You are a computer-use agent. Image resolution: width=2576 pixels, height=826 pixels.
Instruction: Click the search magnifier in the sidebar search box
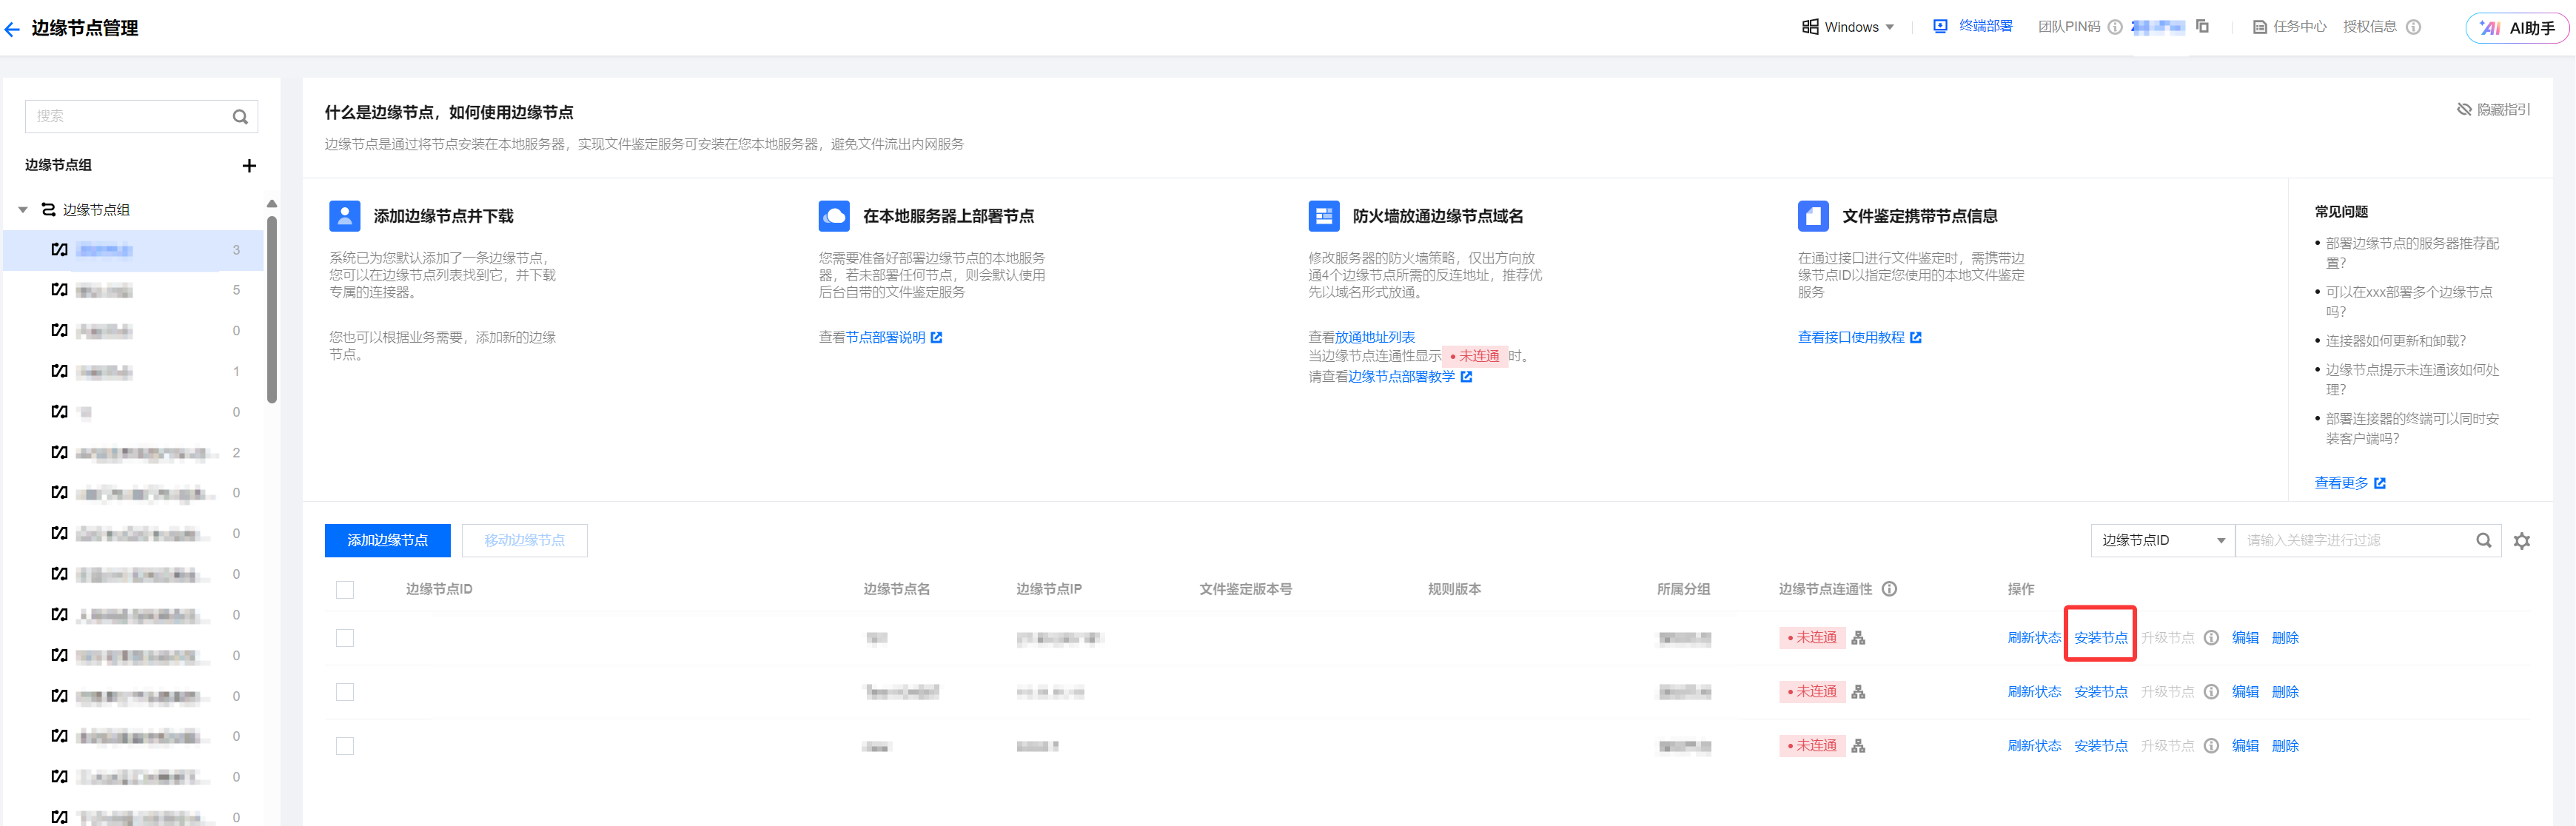point(240,117)
